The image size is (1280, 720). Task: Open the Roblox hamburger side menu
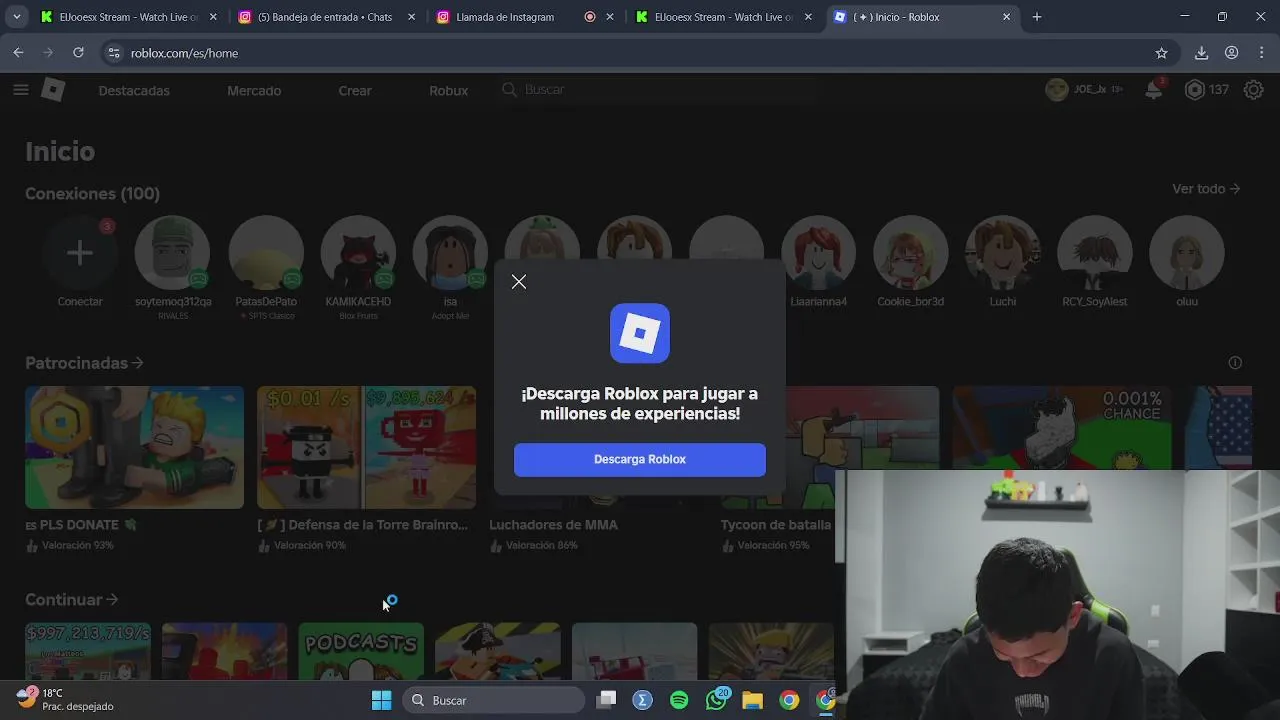click(x=20, y=90)
